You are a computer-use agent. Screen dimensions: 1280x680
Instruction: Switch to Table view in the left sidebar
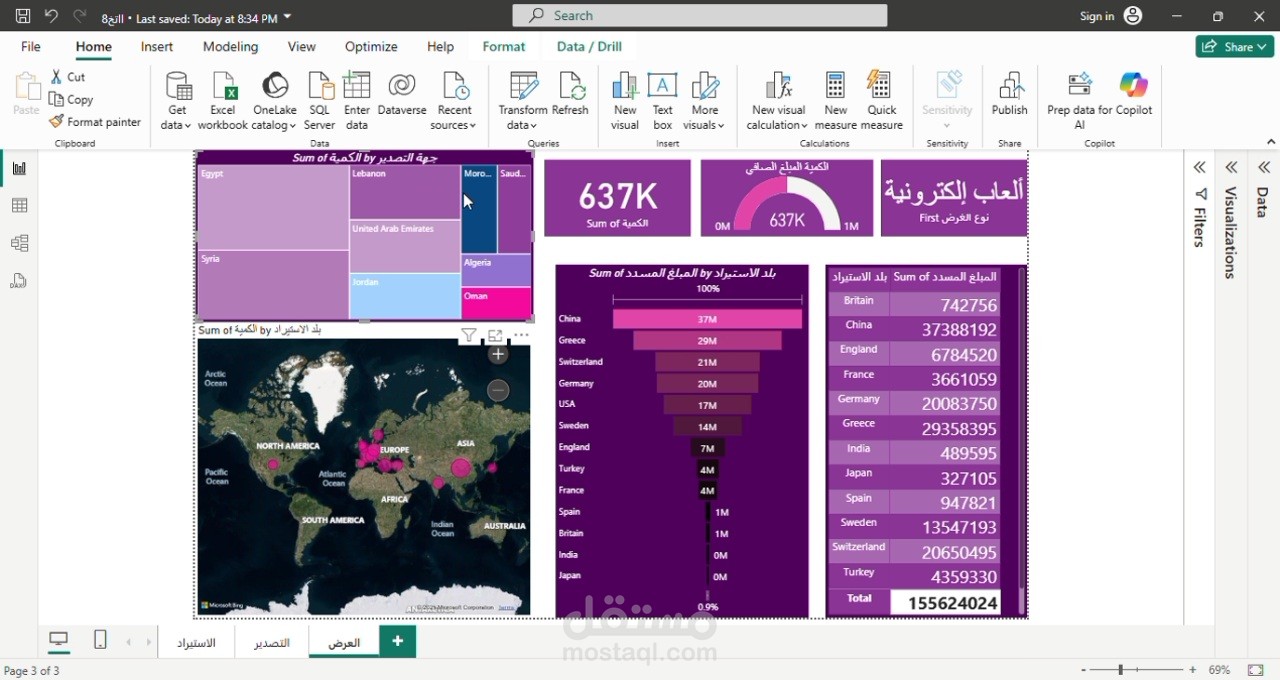(18, 205)
